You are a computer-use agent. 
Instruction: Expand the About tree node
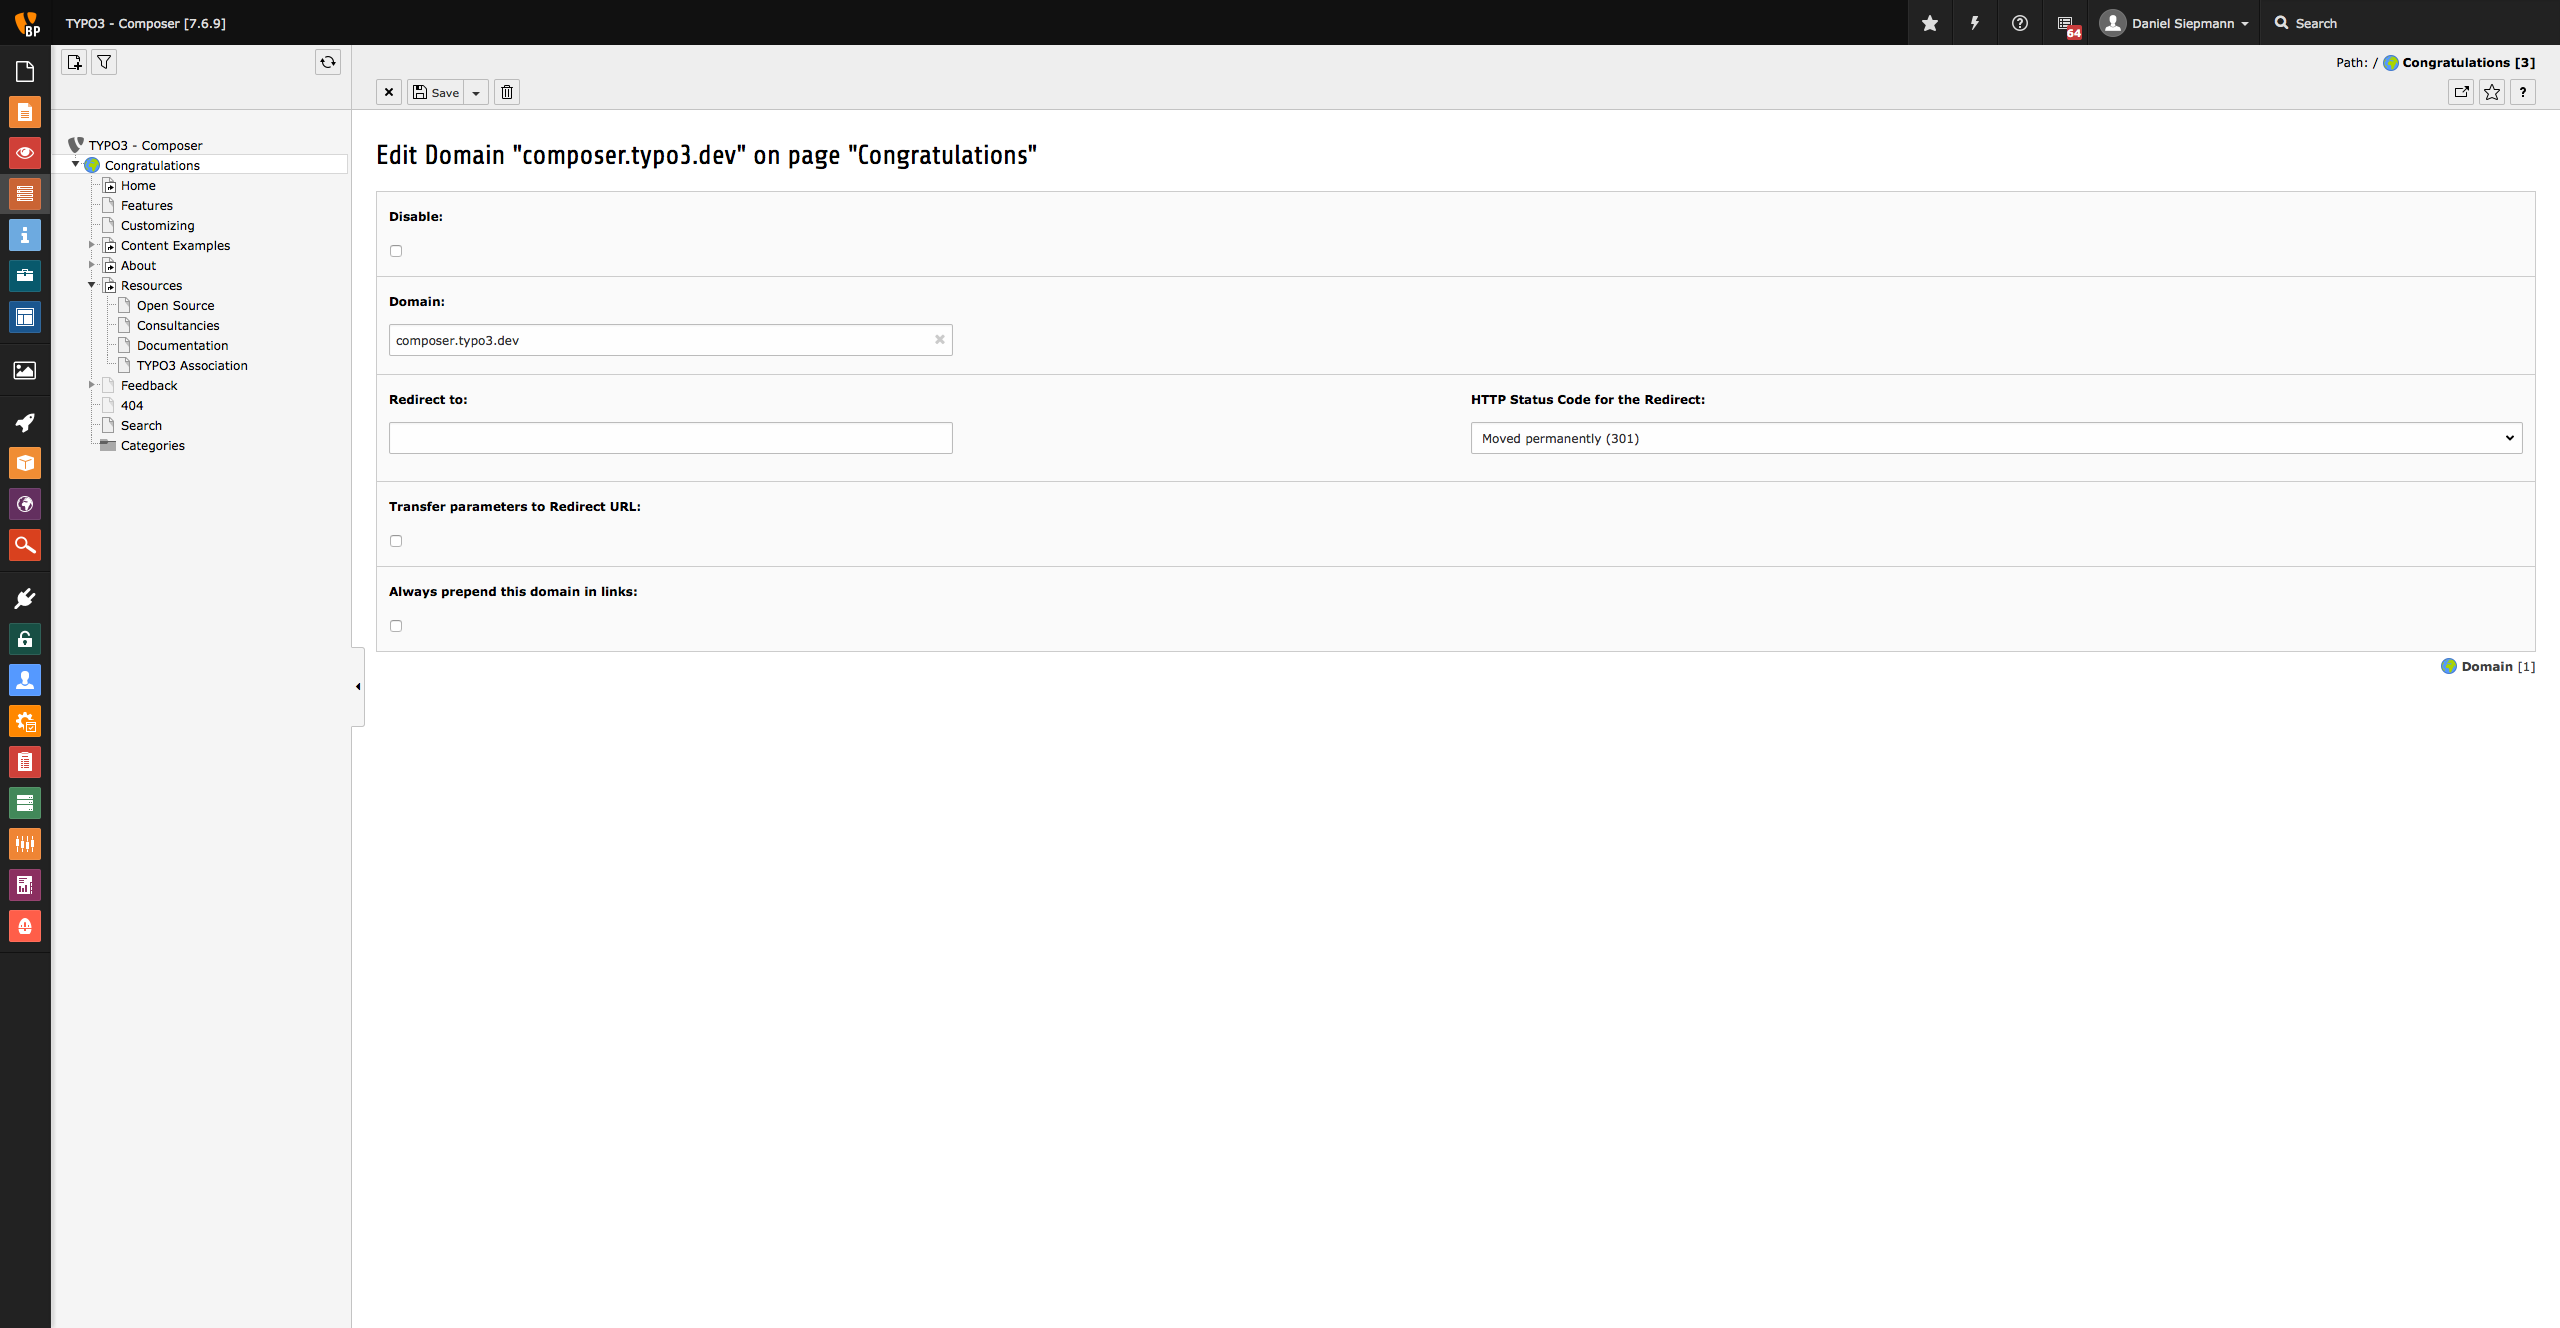coord(92,265)
